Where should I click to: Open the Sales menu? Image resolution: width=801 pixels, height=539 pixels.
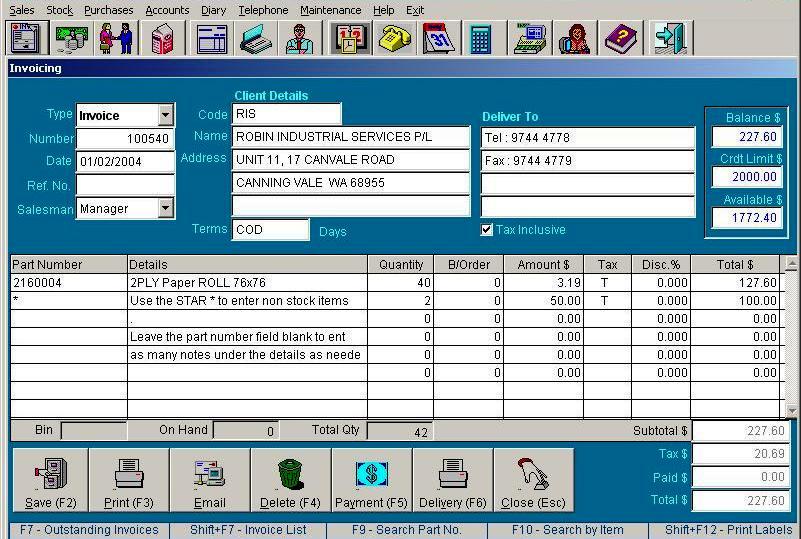coord(21,10)
